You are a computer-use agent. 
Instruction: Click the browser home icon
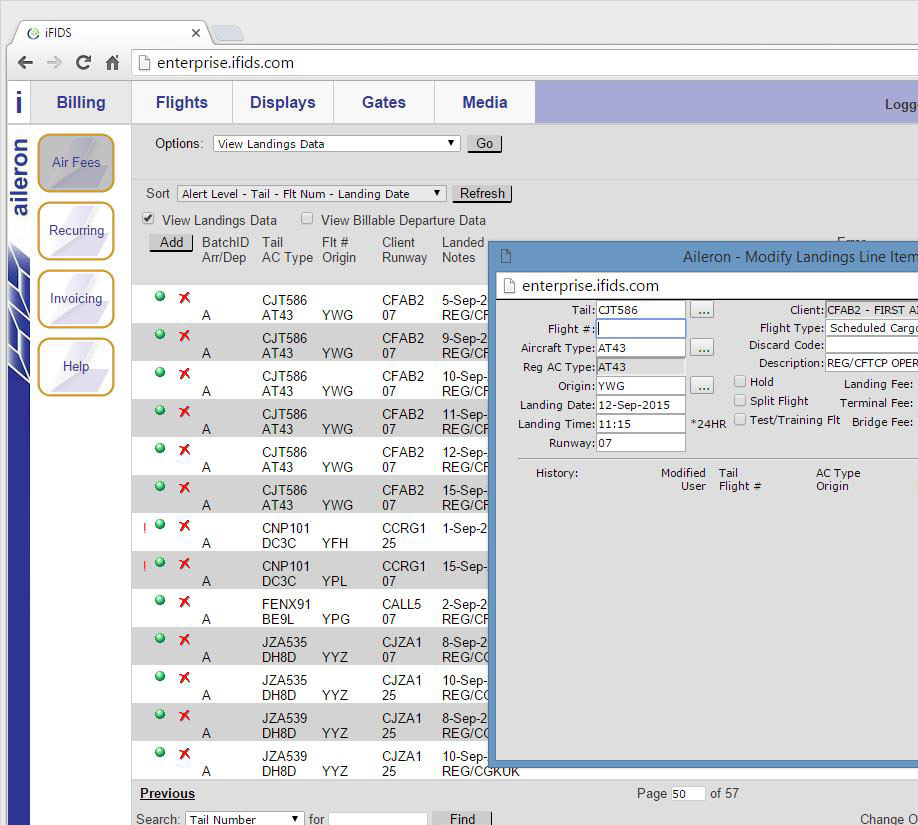click(x=112, y=63)
